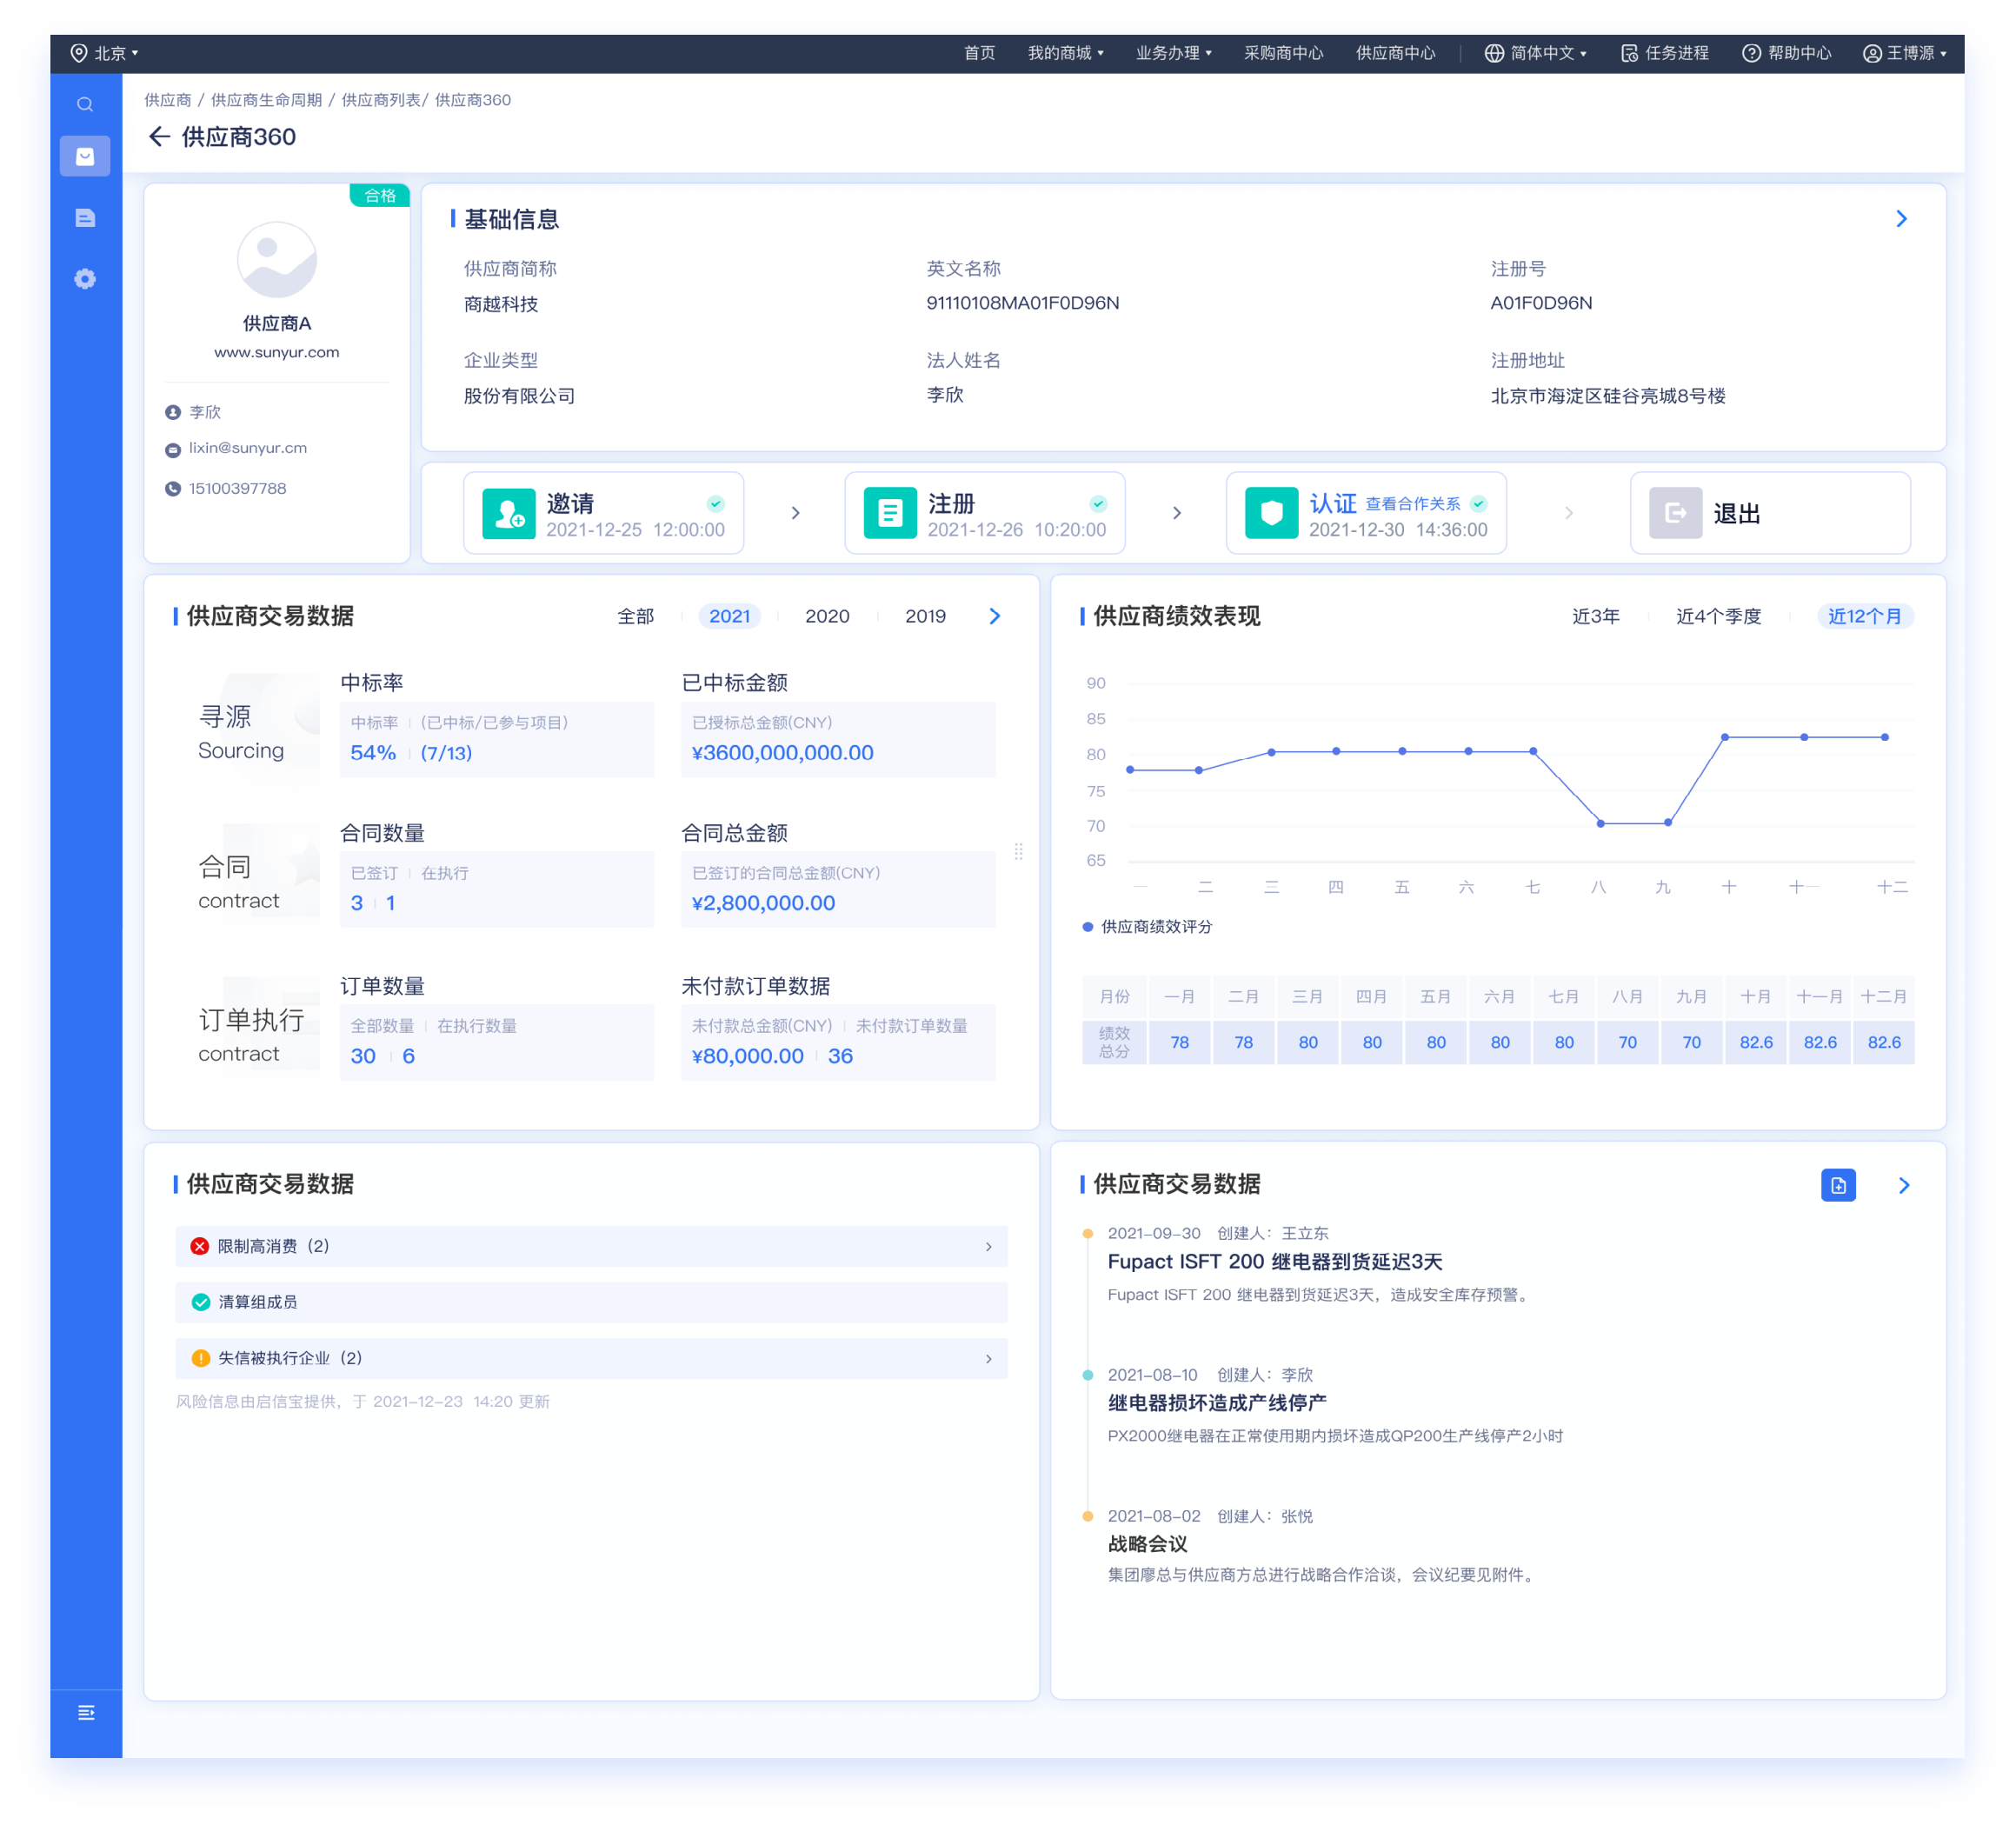Click the supplier avatar image
This screenshot has height=1825, width=2016.
[x=277, y=260]
